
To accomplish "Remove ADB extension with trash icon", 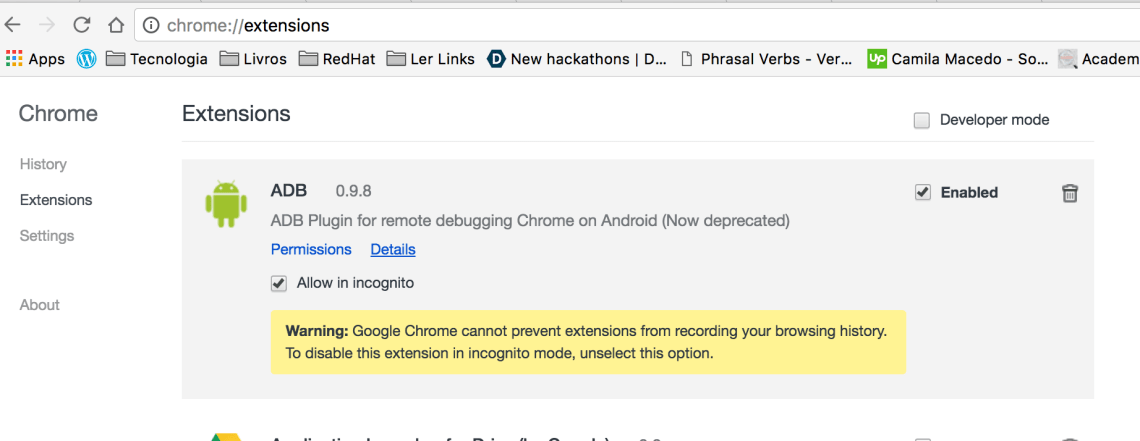I will tap(1070, 193).
